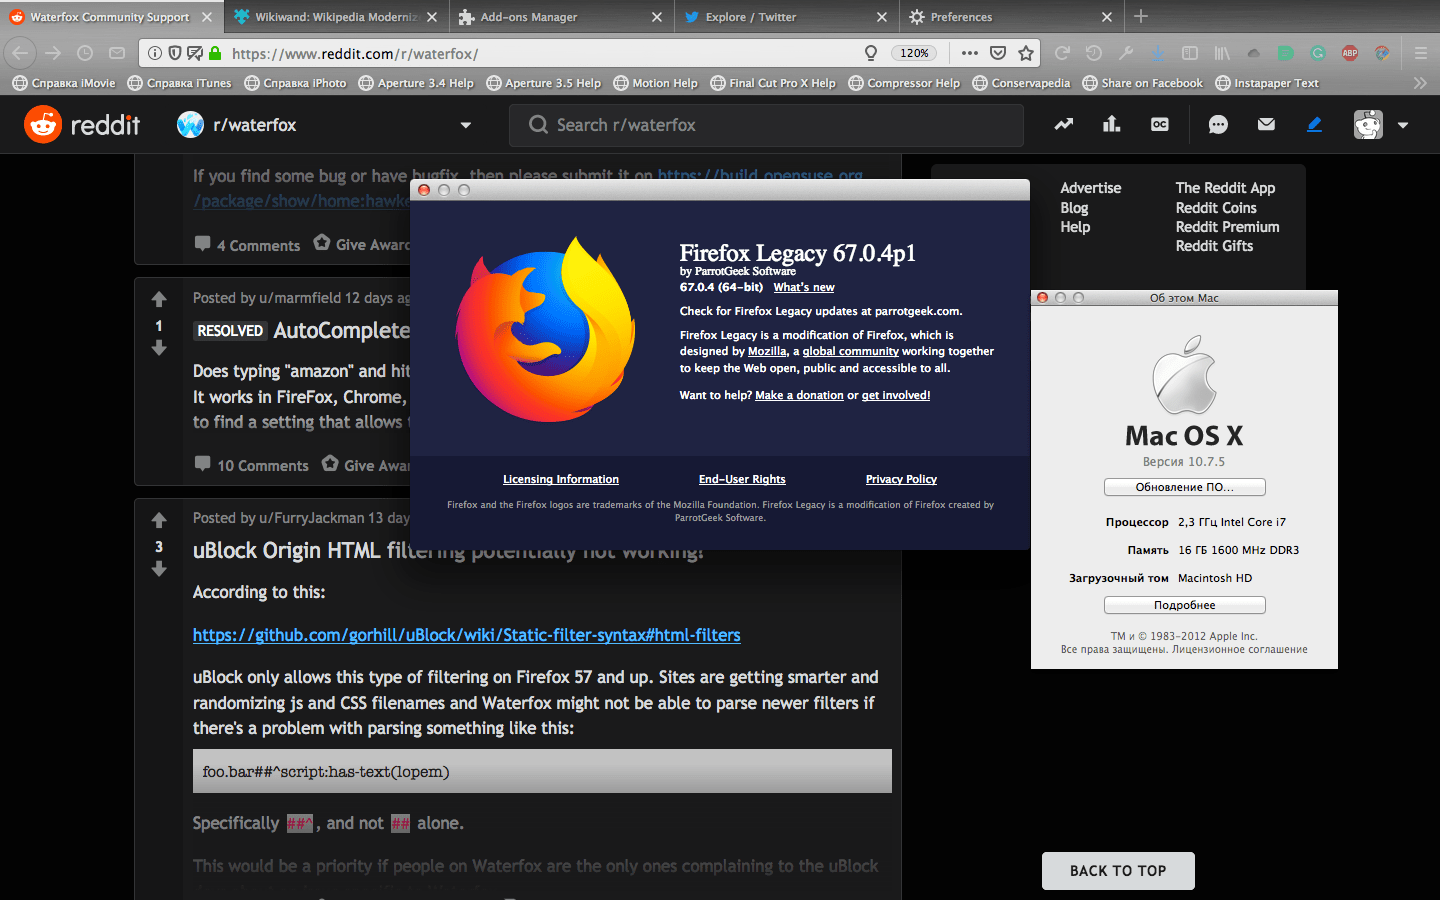The width and height of the screenshot is (1440, 900).
Task: Open the Firefox hamburger menu
Action: (x=1421, y=53)
